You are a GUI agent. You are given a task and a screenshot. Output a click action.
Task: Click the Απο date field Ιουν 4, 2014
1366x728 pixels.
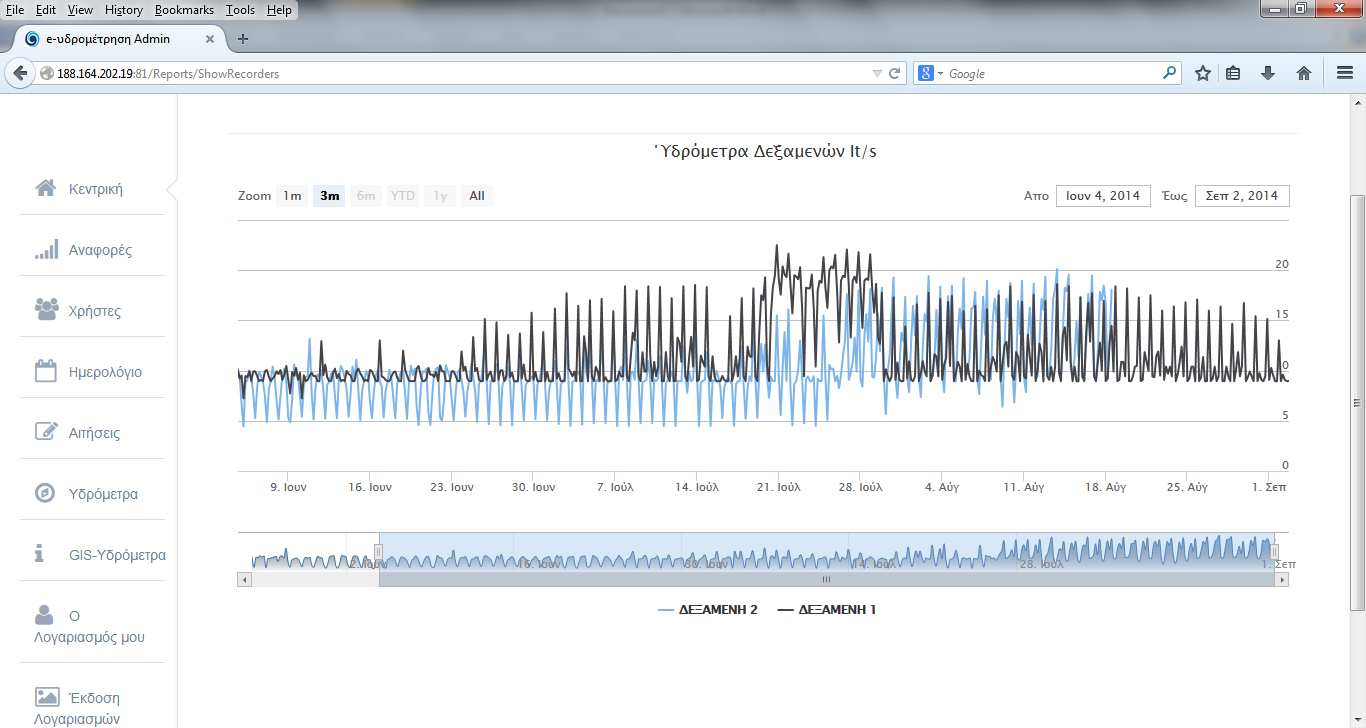coord(1103,196)
